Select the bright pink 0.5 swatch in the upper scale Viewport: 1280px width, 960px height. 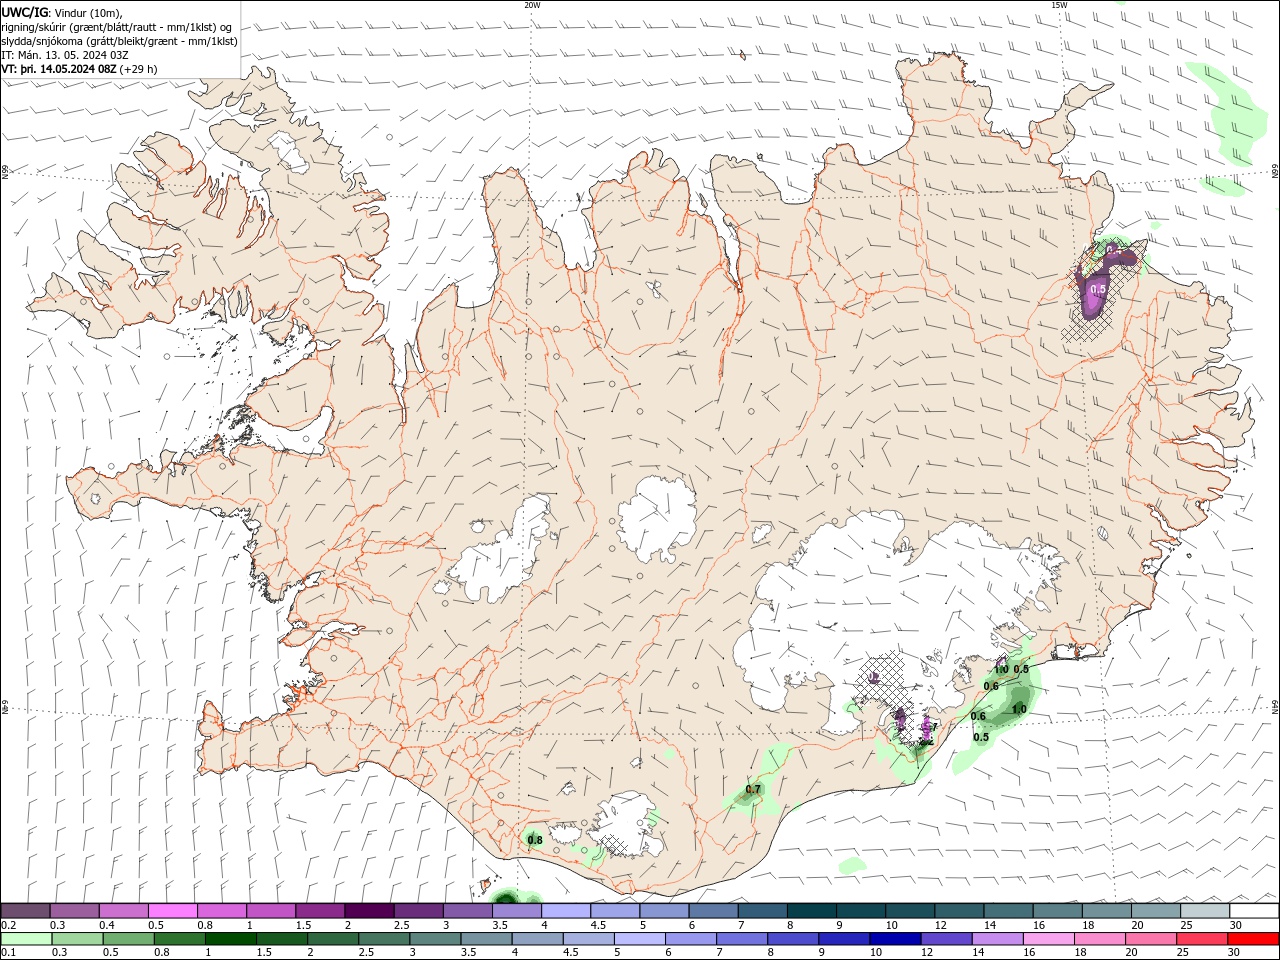click(172, 911)
